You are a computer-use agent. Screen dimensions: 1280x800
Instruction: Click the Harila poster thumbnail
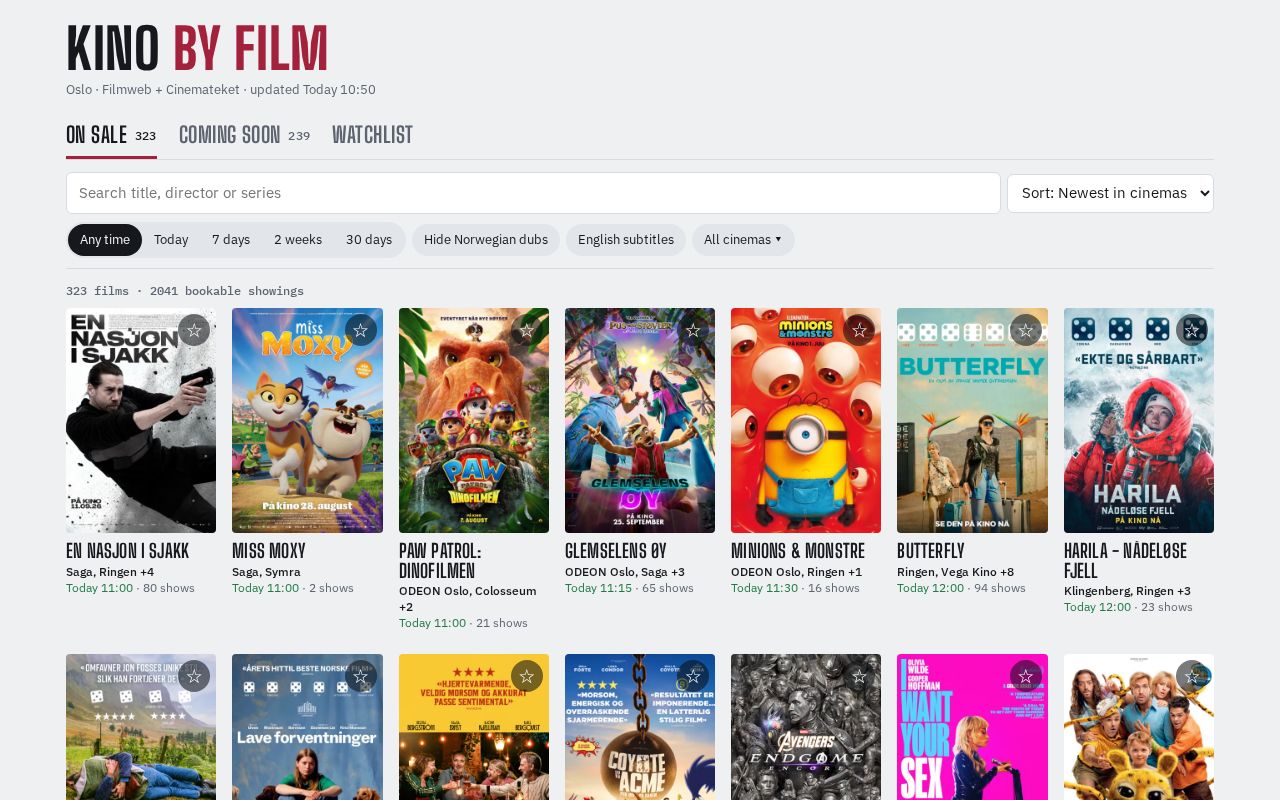tap(1139, 420)
